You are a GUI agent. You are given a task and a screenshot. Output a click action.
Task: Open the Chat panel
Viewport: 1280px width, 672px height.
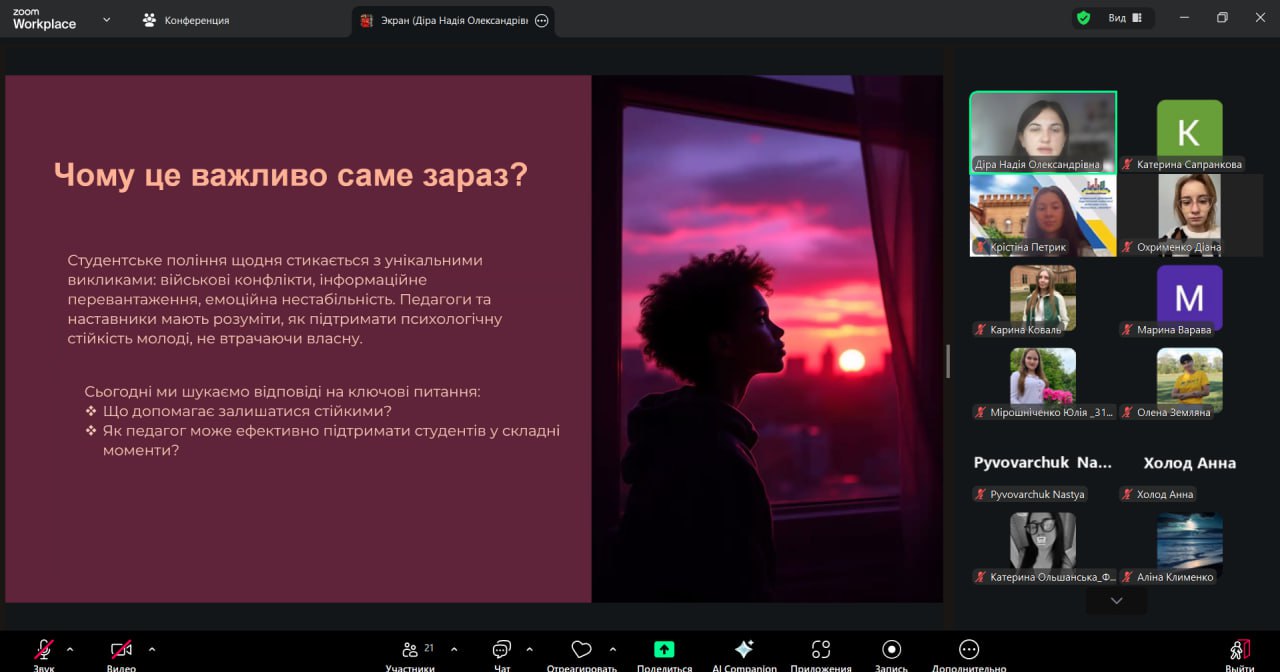(x=502, y=650)
